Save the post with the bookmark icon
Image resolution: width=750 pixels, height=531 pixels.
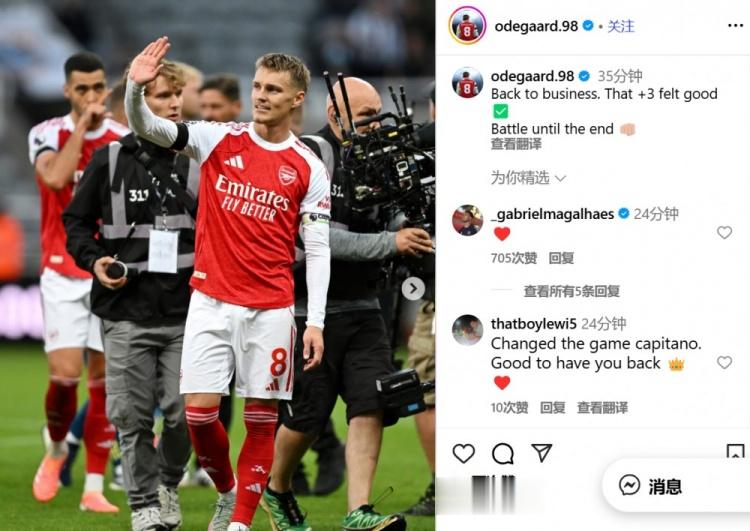click(x=735, y=451)
